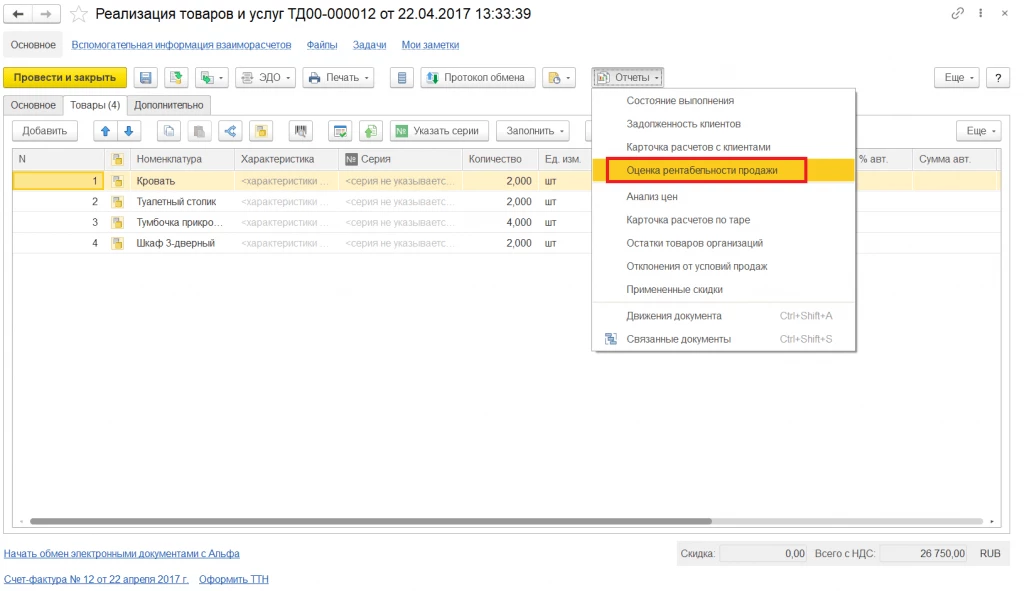Open the Еще menu of the goods table
This screenshot has width=1024, height=591.
pos(979,131)
